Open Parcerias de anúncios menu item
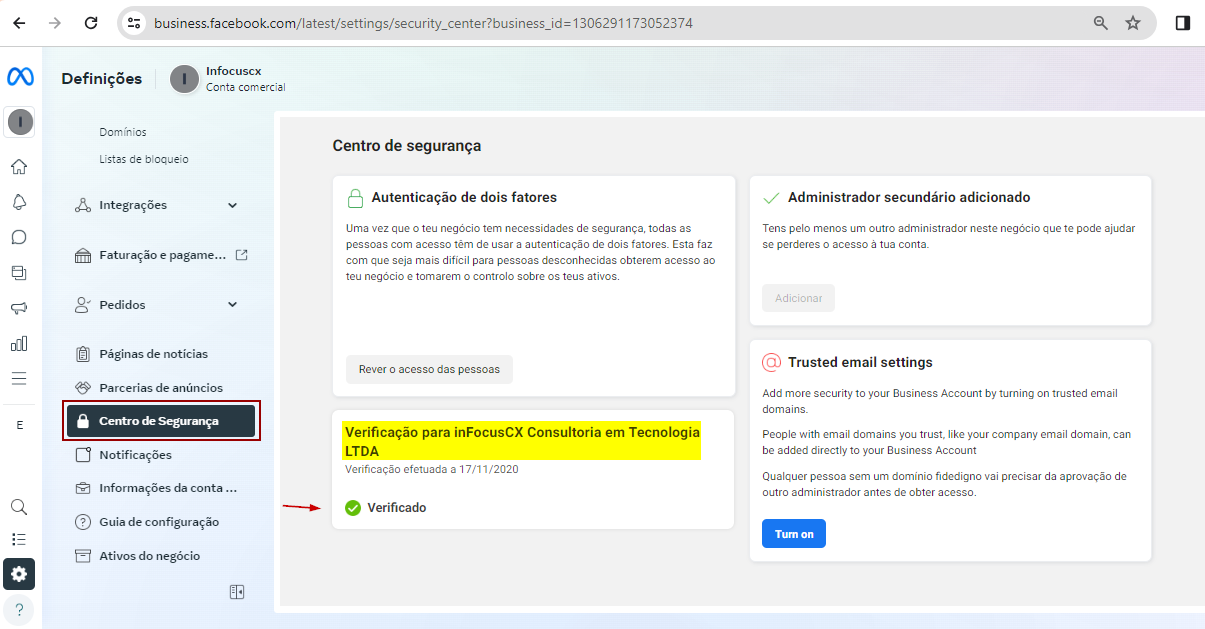The height and width of the screenshot is (629, 1205). coord(160,388)
